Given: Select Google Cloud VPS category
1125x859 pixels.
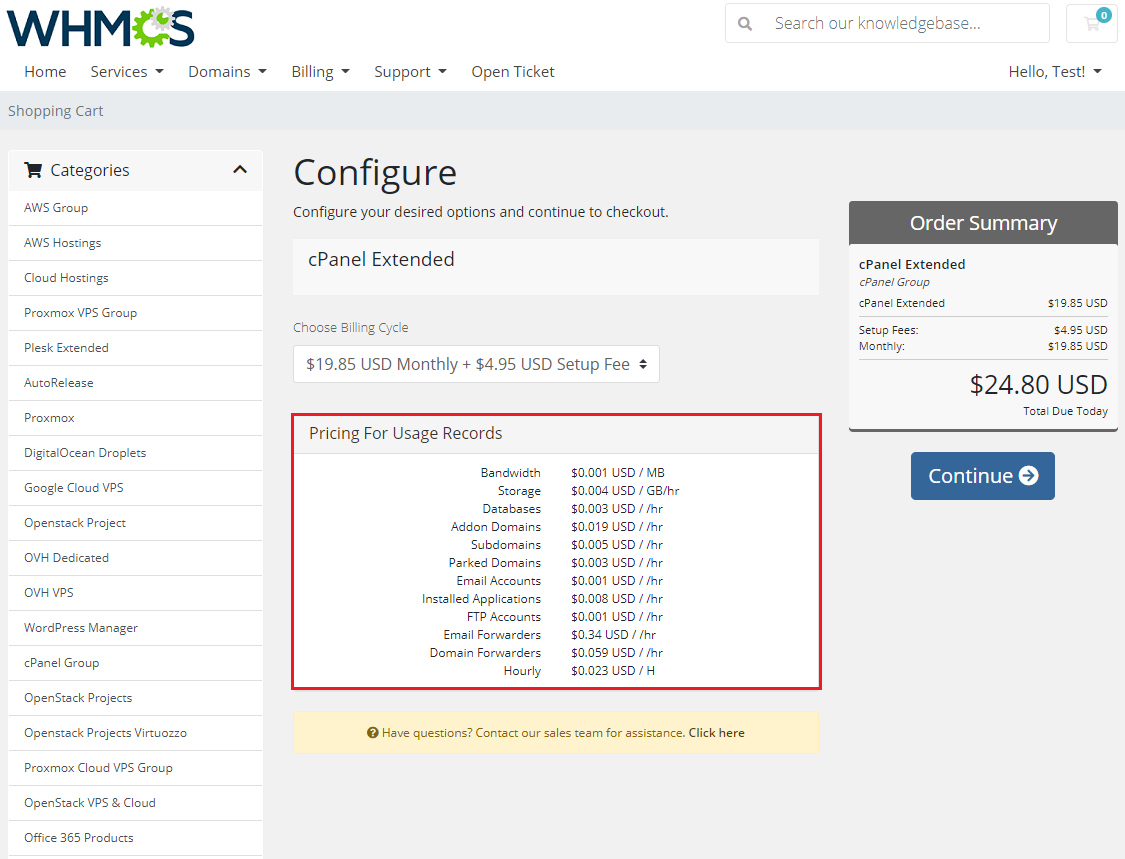Looking at the screenshot, I should click(136, 488).
